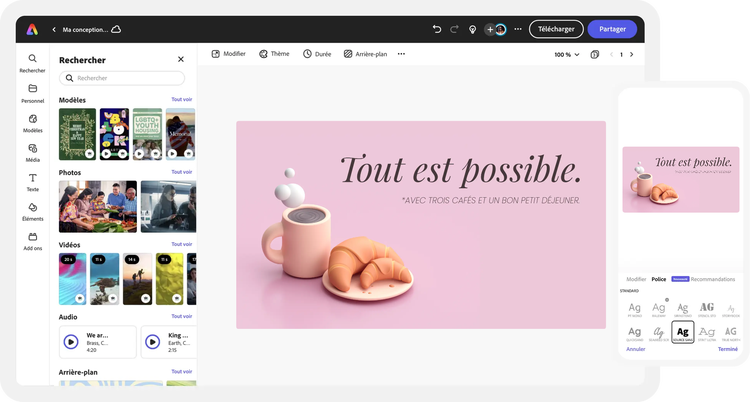Click the Télécharger button

click(556, 29)
